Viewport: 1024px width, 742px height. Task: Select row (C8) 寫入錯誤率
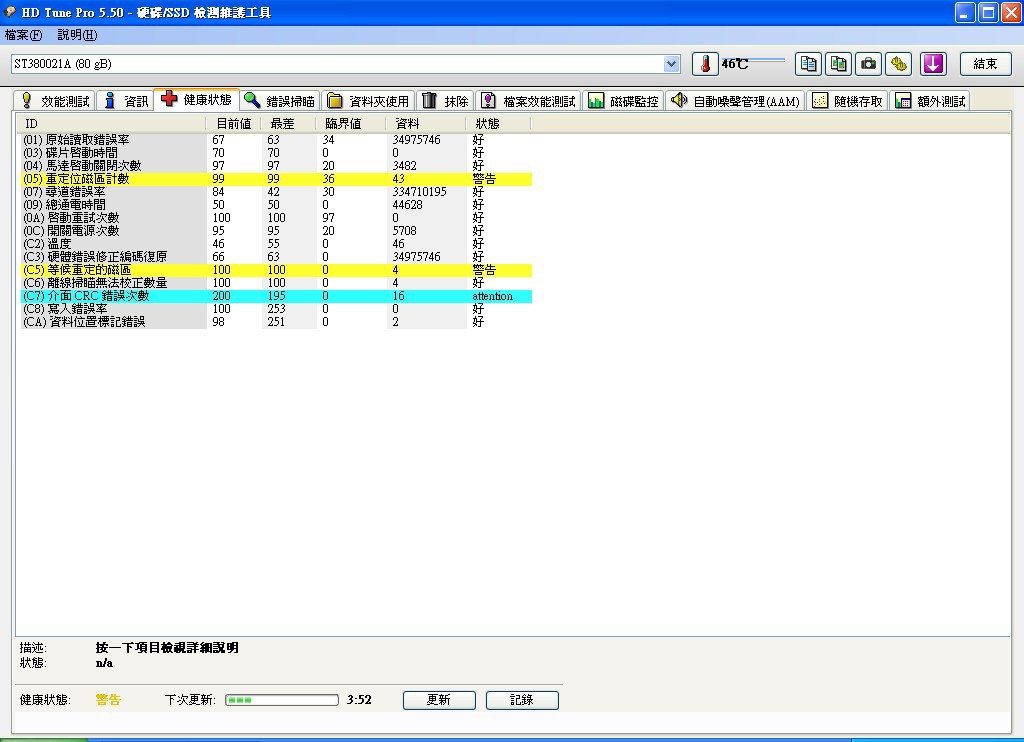pyautogui.click(x=276, y=309)
